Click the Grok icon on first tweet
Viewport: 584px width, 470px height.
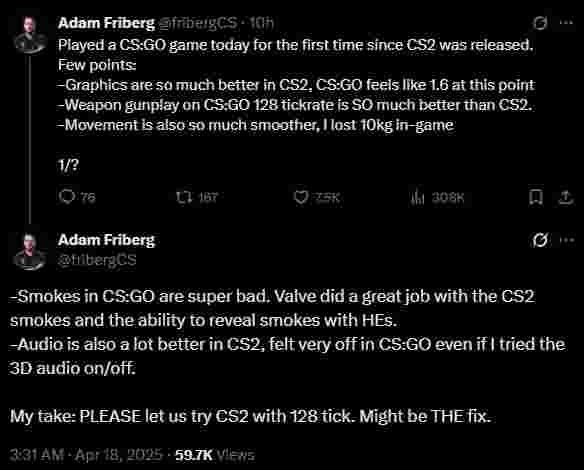[x=540, y=23]
